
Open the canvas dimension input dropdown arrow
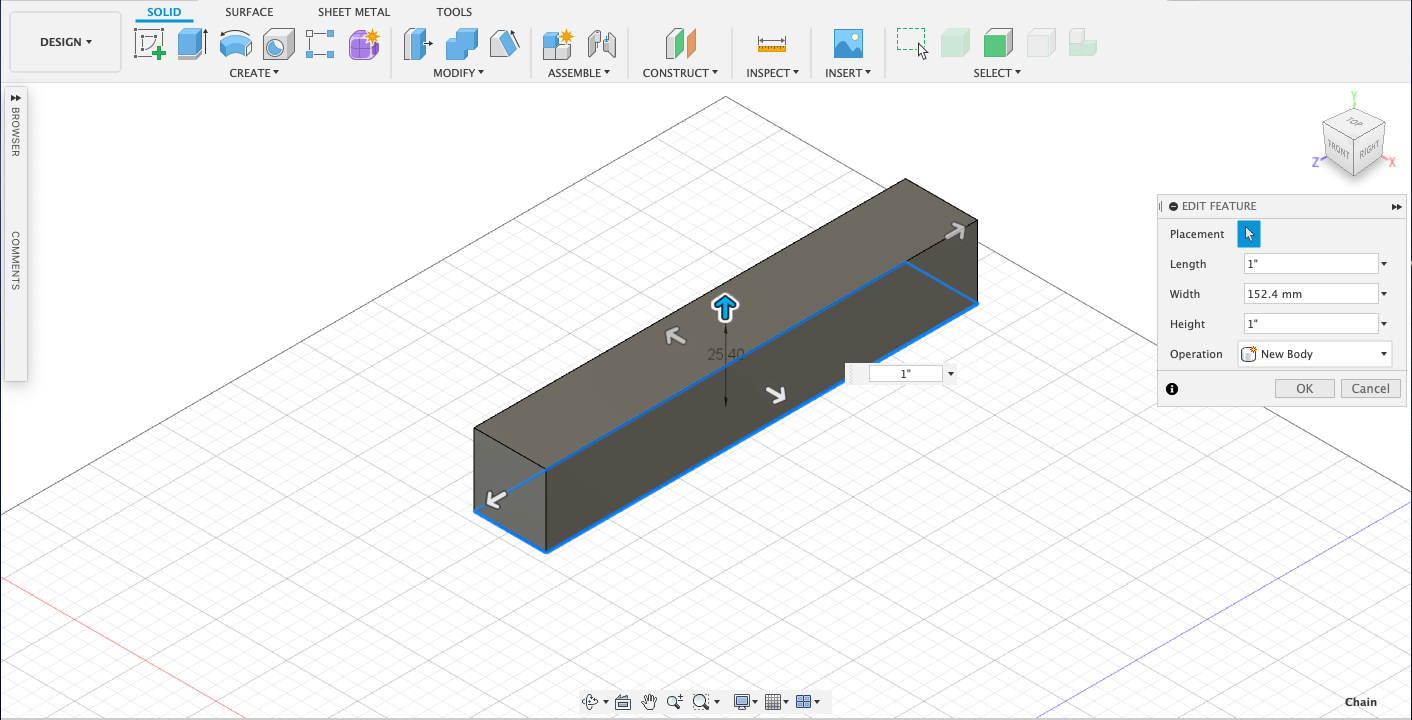tap(950, 374)
